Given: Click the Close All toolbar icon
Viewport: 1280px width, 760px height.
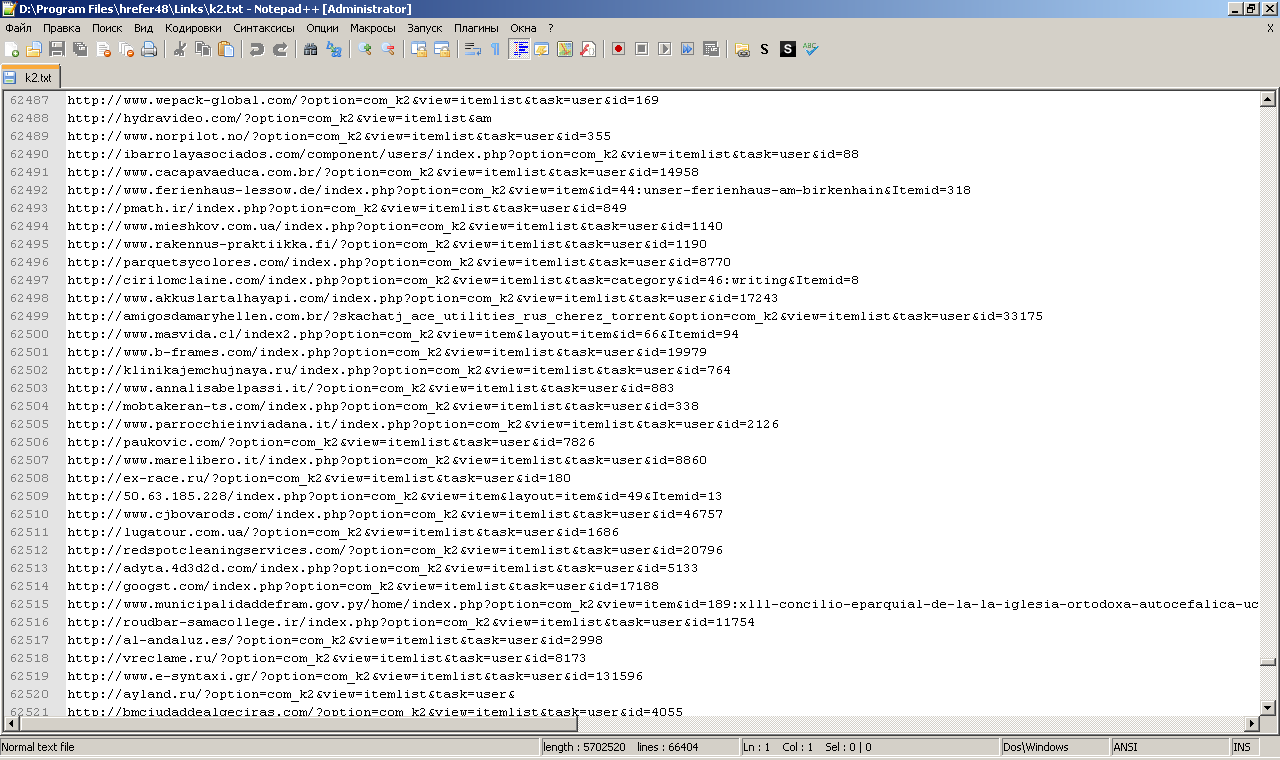Looking at the screenshot, I should click(x=126, y=49).
